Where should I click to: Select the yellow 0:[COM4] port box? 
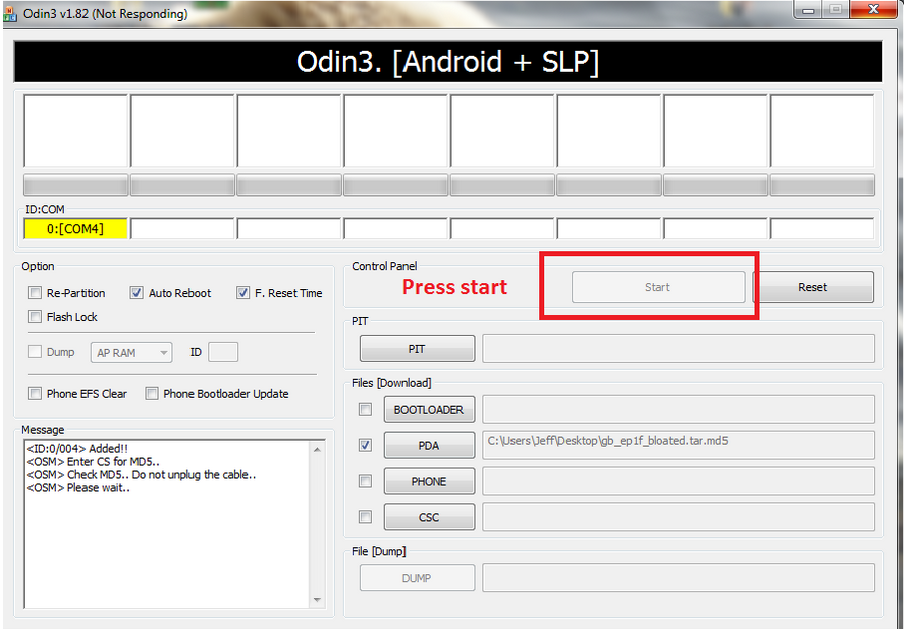pos(76,229)
